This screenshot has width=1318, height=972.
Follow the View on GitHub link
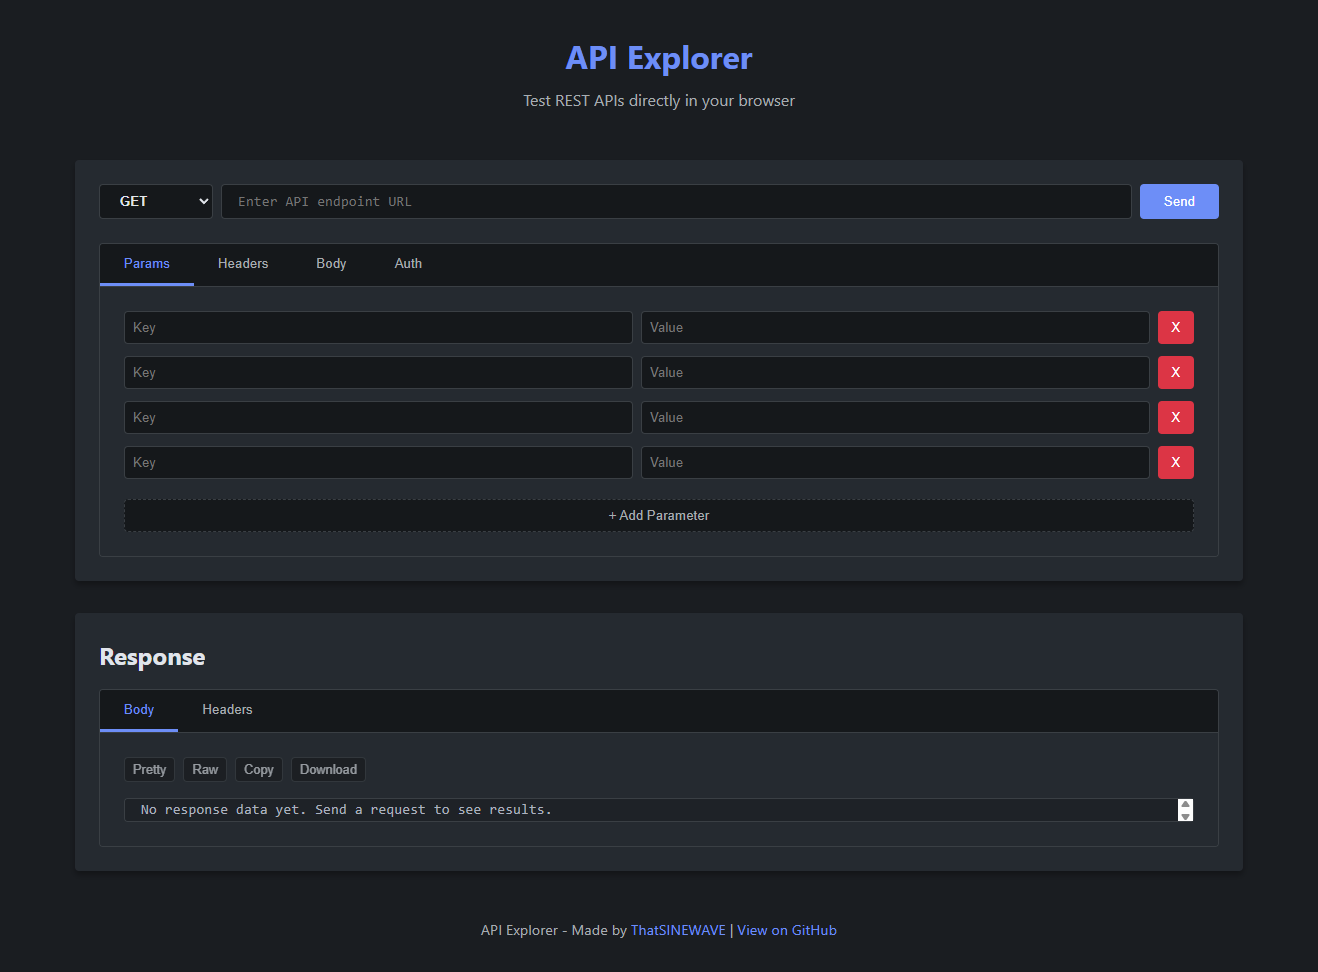pyautogui.click(x=787, y=930)
